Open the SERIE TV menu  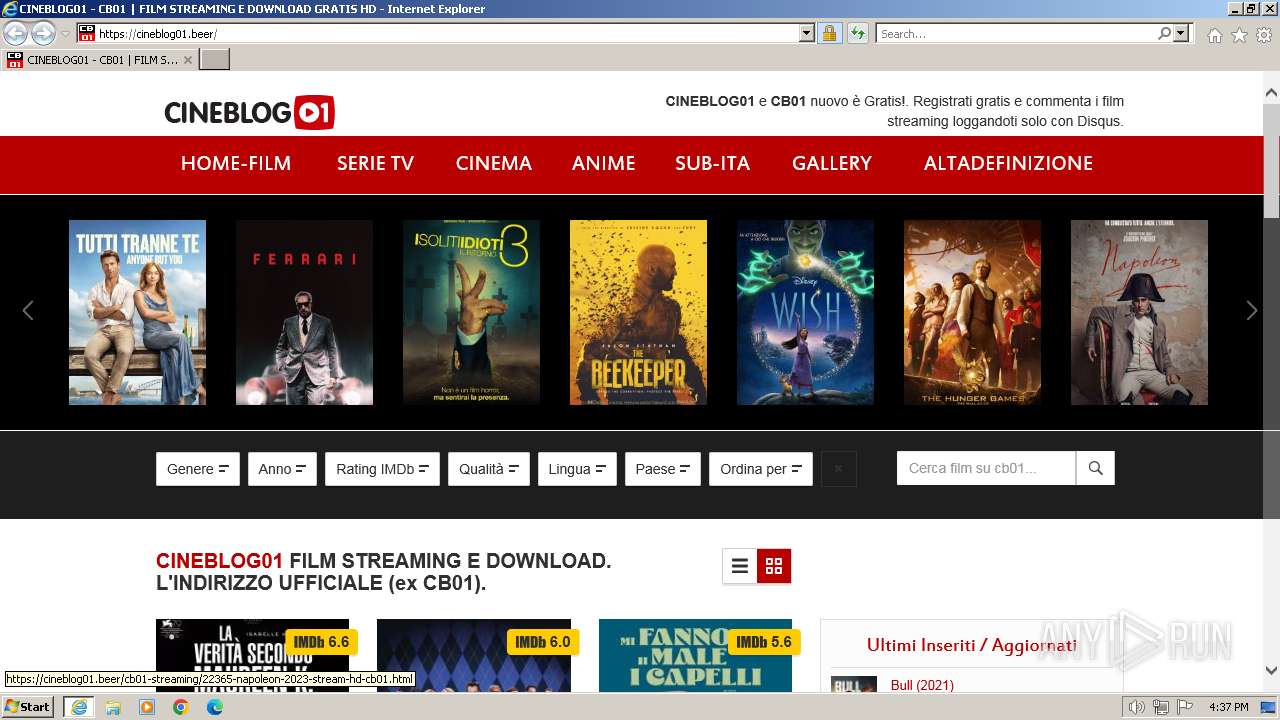375,163
